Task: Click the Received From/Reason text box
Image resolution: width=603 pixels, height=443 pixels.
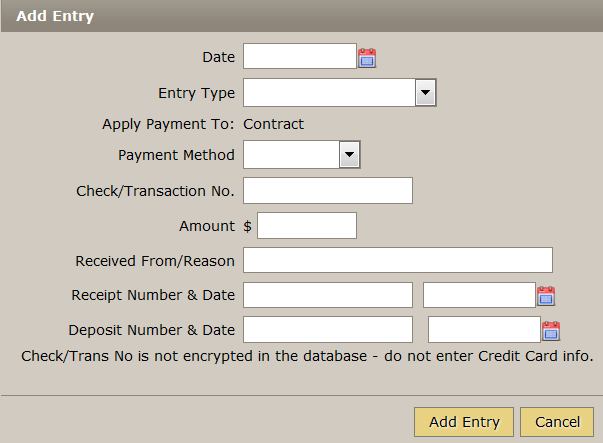Action: (398, 260)
